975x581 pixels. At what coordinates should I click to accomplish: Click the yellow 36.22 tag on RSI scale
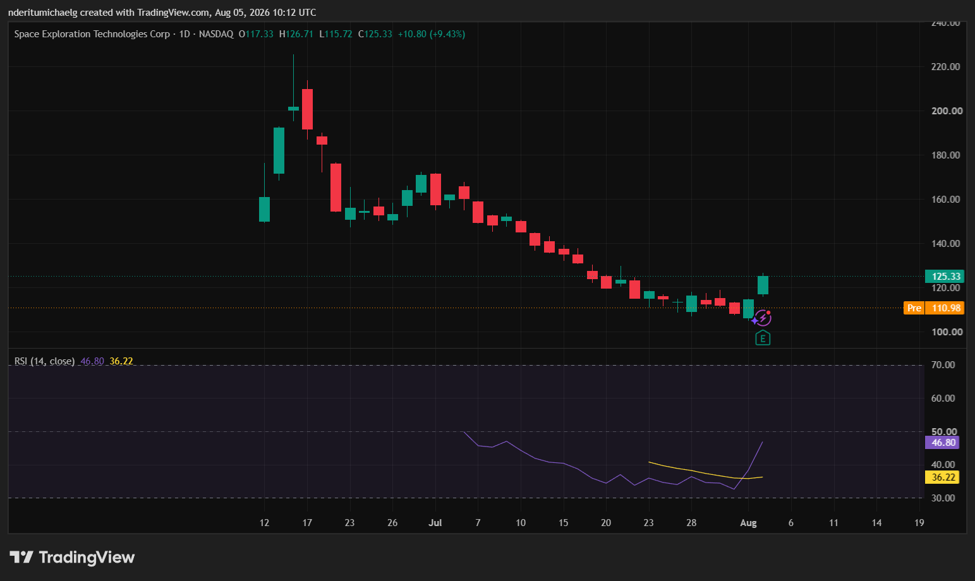click(943, 477)
